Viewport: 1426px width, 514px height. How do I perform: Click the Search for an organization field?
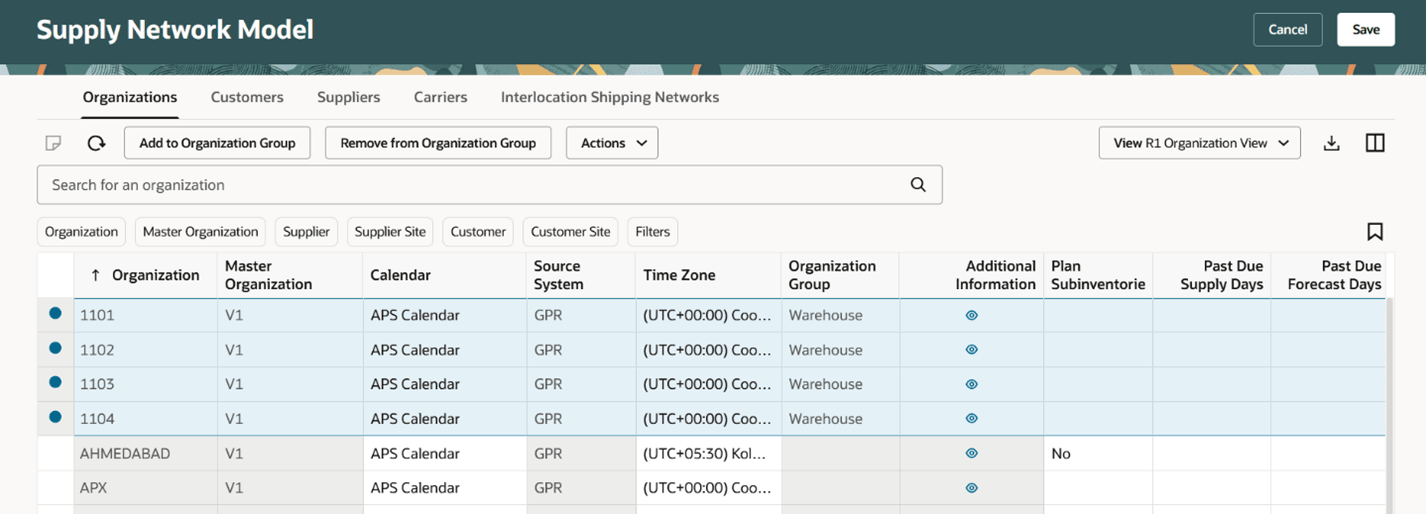470,185
